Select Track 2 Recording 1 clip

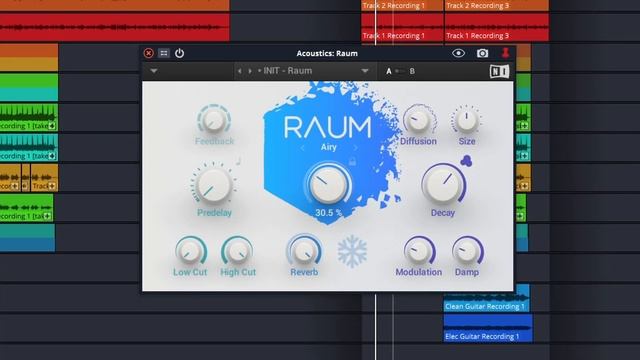pyautogui.click(x=402, y=5)
